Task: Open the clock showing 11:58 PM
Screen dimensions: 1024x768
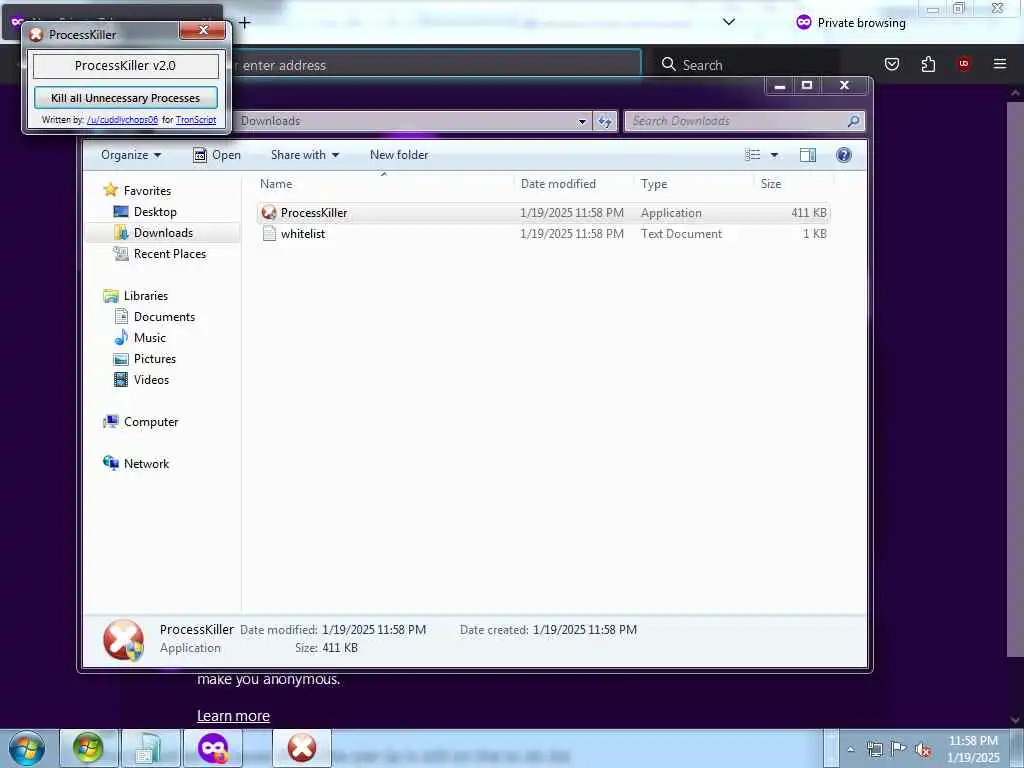Action: 973,749
